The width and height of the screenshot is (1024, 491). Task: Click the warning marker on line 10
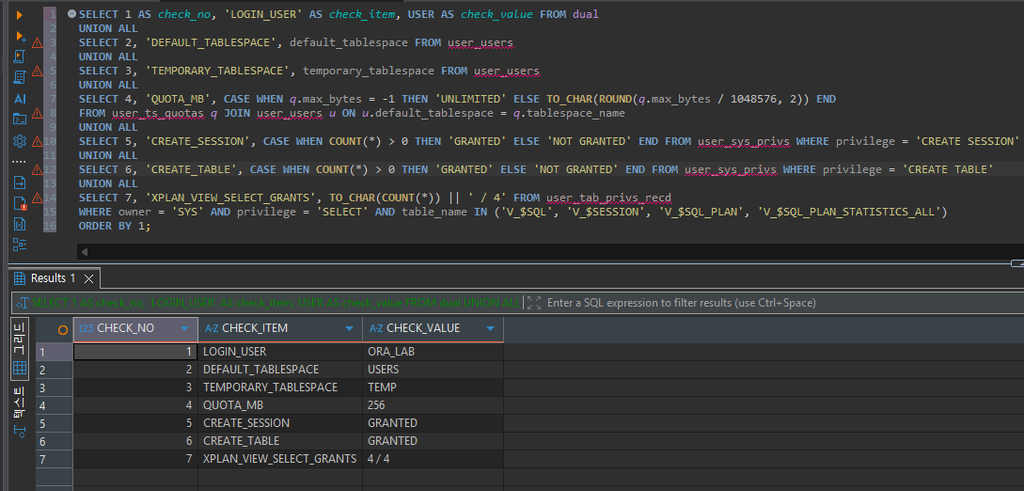click(x=37, y=142)
